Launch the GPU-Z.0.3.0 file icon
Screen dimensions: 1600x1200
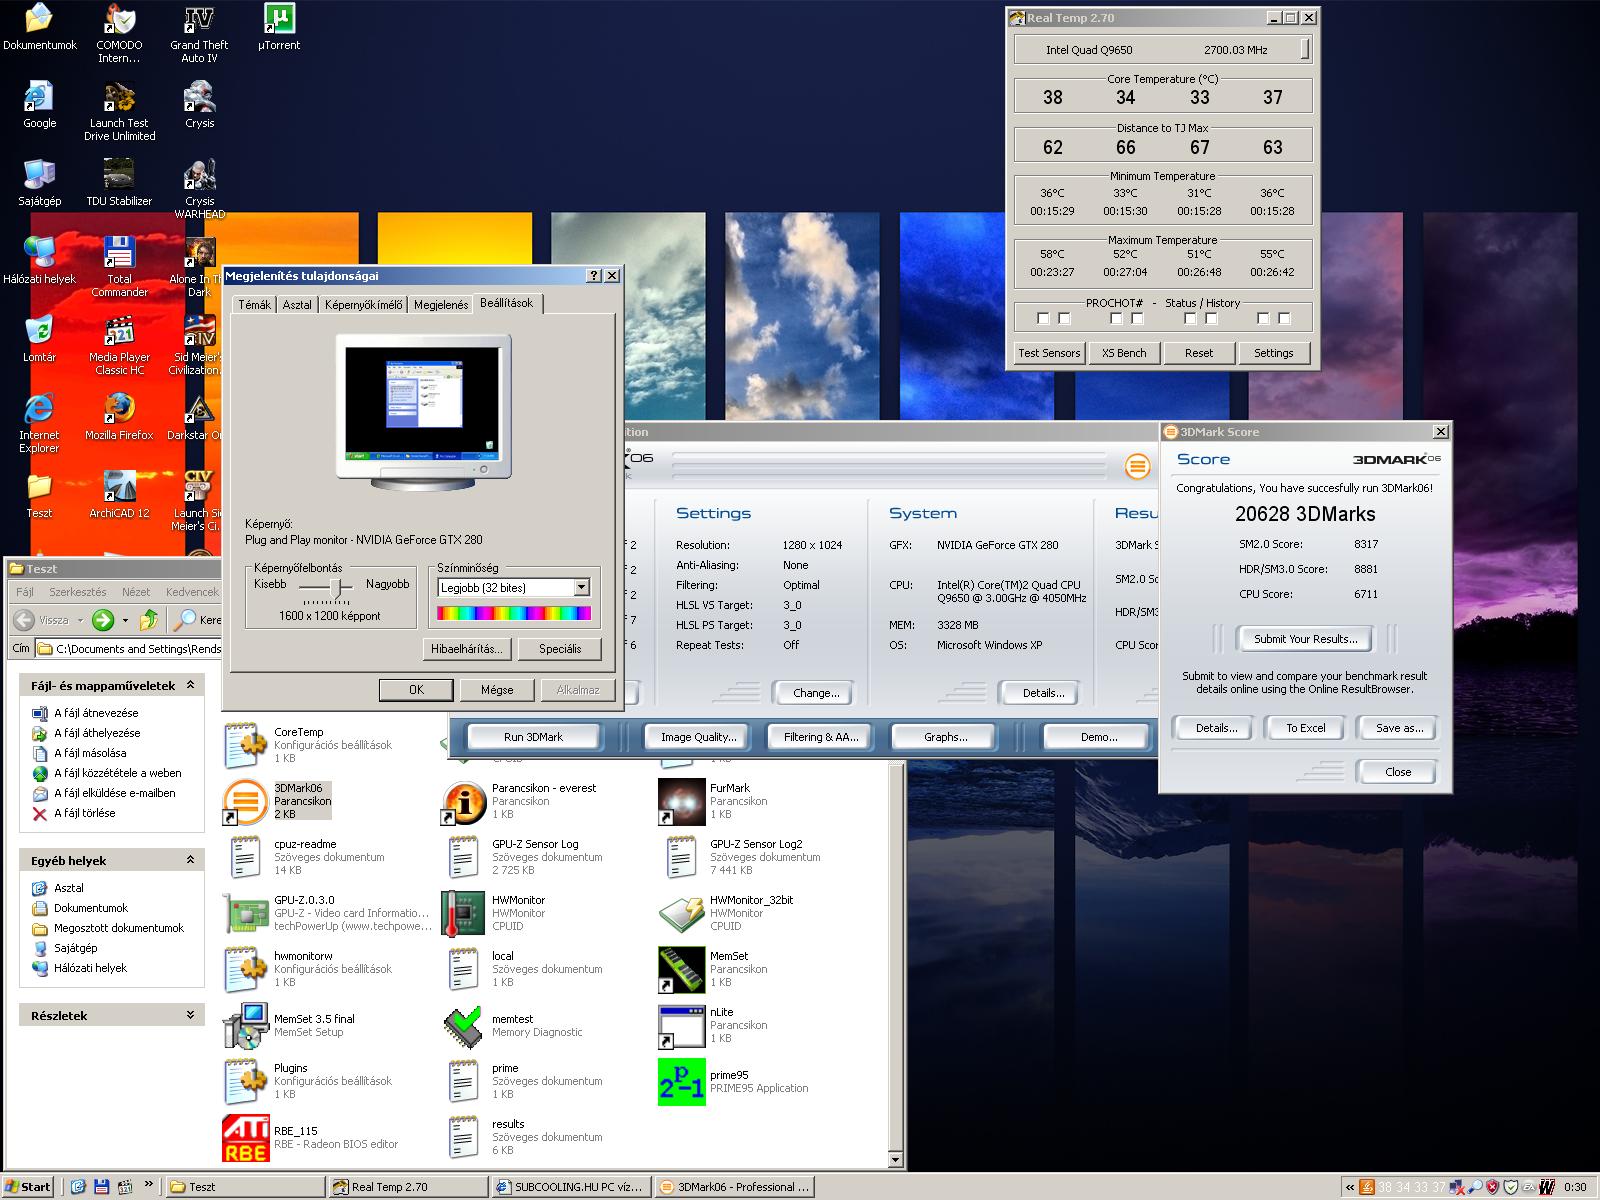coord(245,913)
